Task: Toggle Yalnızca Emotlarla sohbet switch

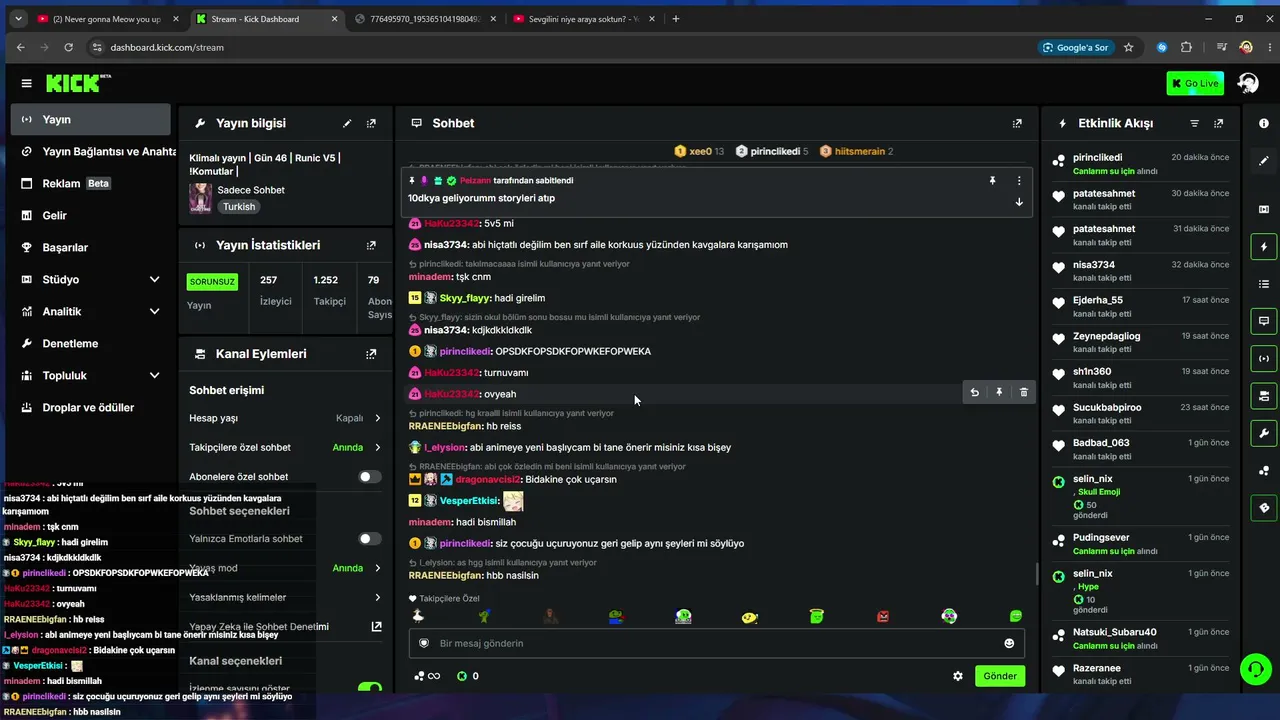Action: (370, 539)
